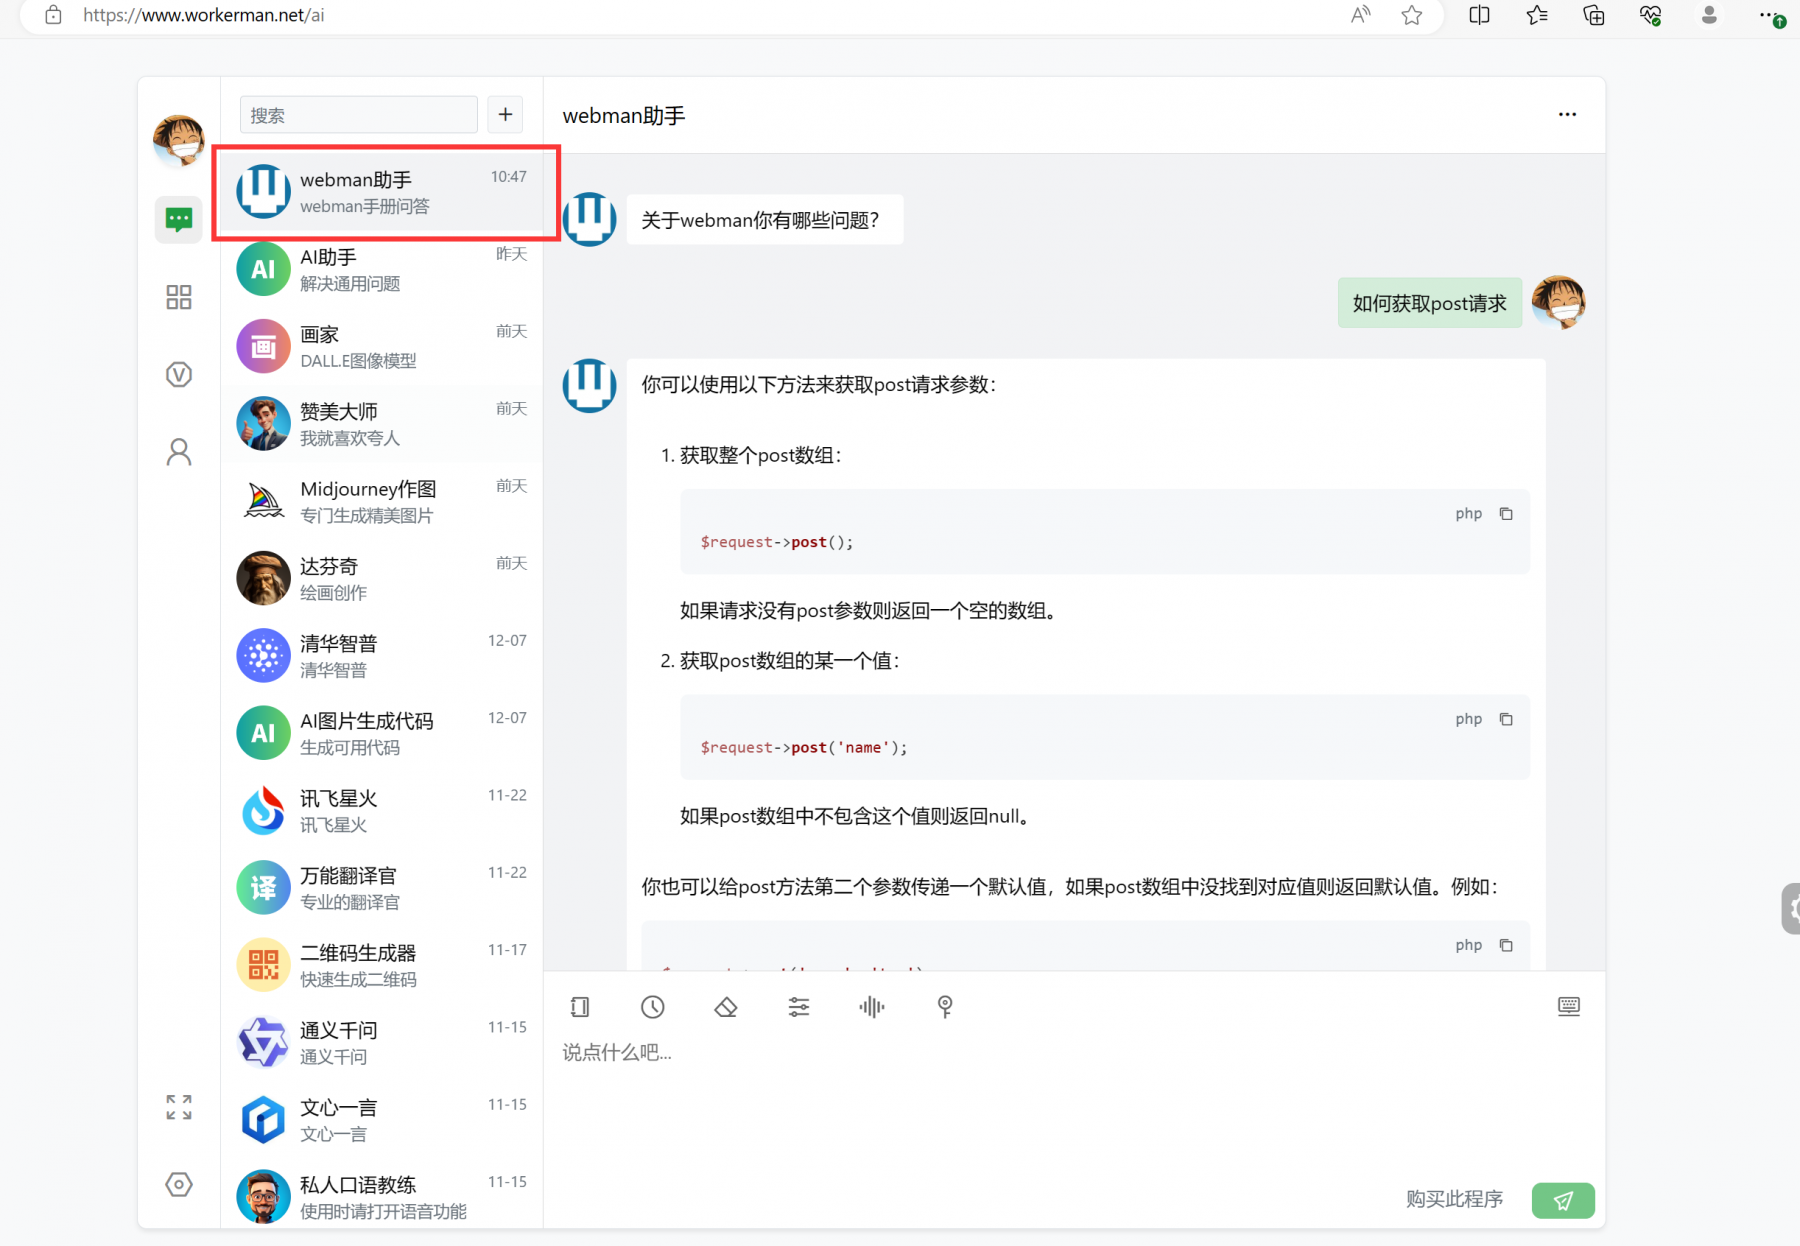
Task: Open browser favorites list icon
Action: click(1537, 15)
